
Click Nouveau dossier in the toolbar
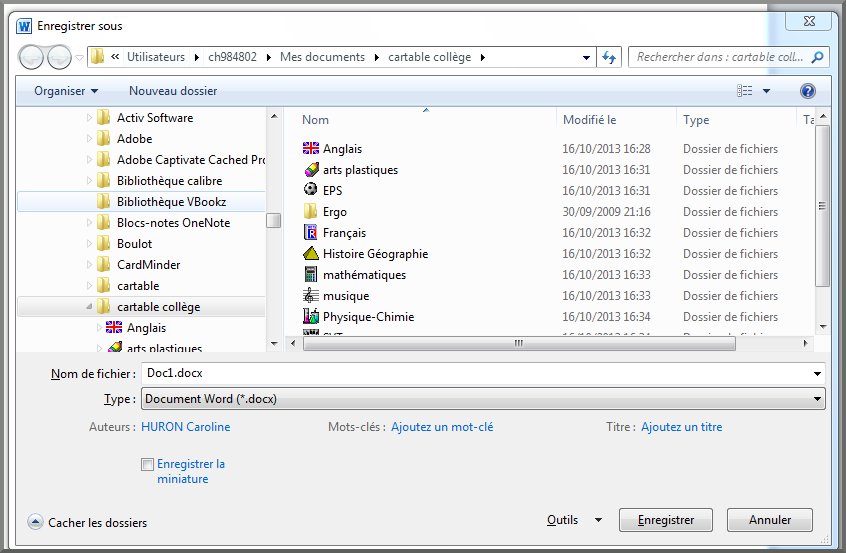173,91
